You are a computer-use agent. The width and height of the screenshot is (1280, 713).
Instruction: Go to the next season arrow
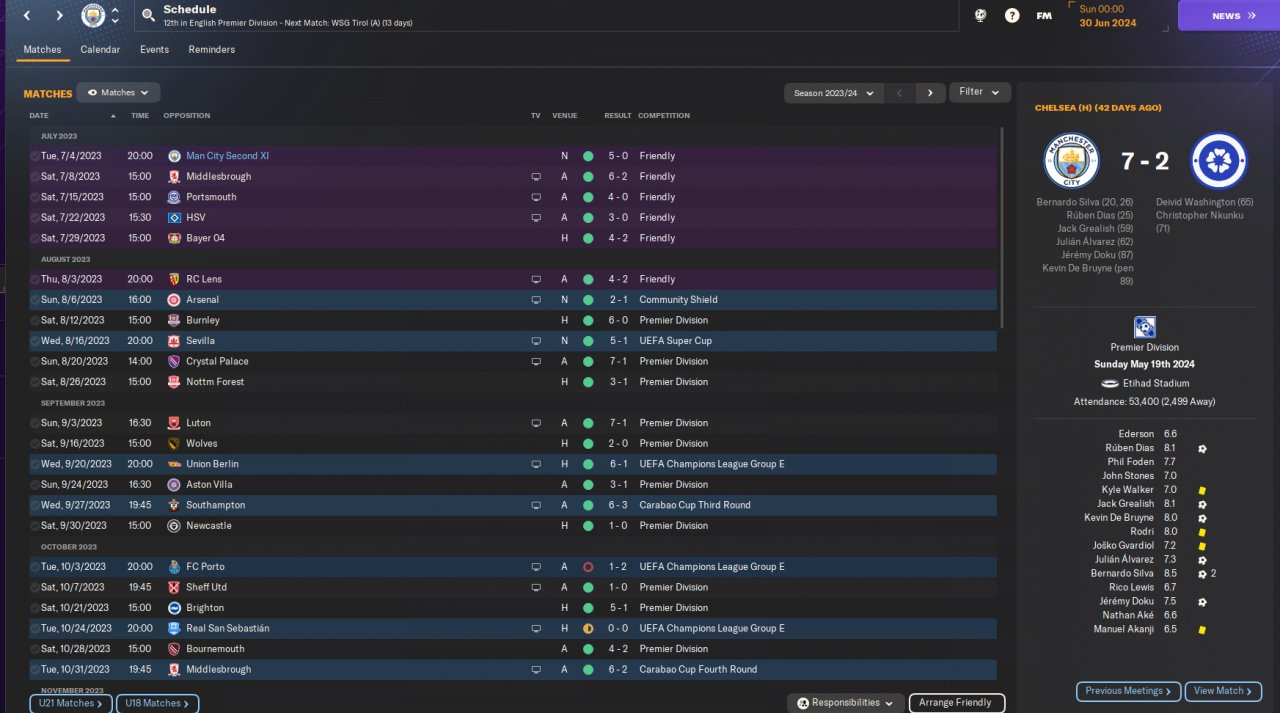pos(930,93)
